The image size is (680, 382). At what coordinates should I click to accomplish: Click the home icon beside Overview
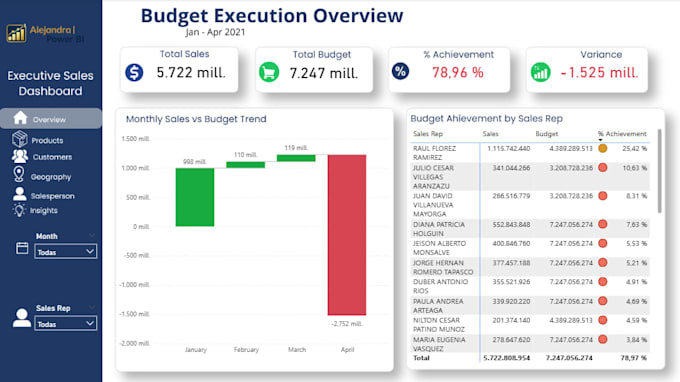point(20,118)
